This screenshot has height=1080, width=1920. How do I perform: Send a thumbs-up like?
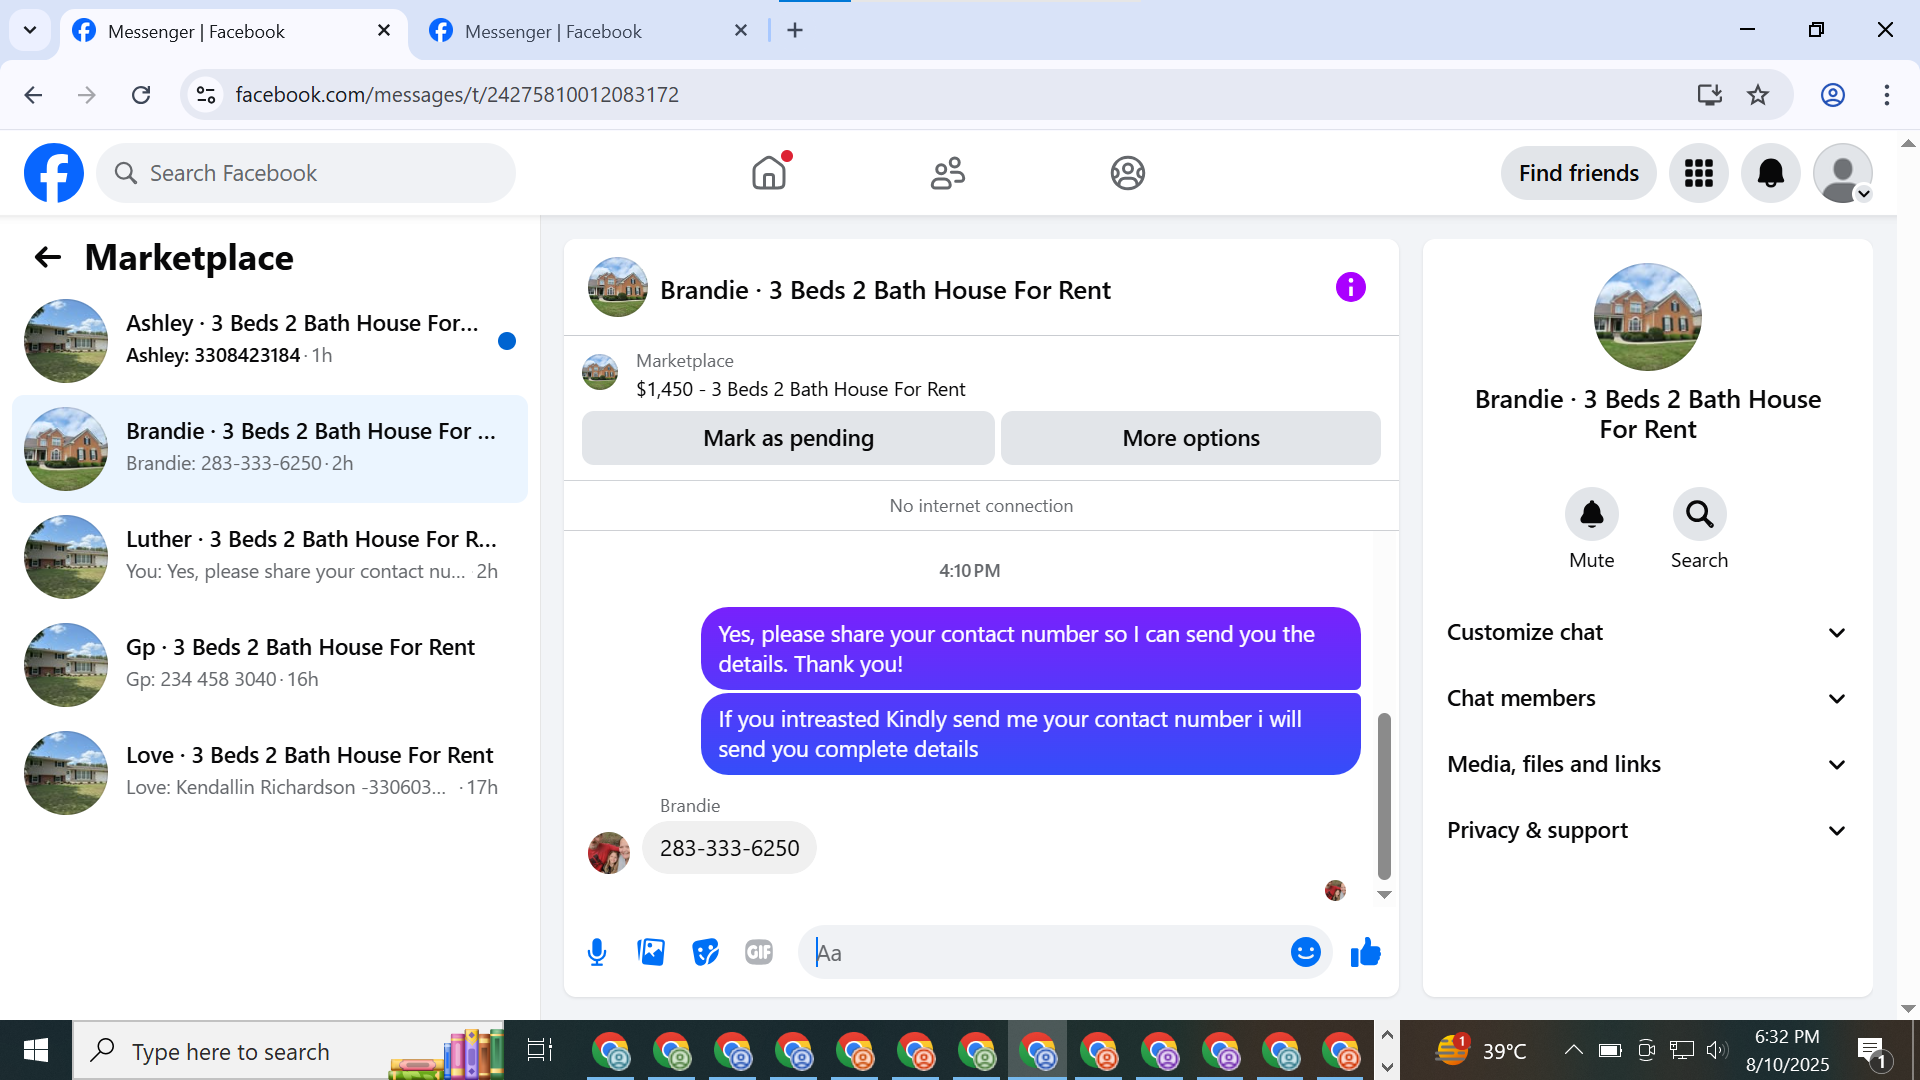click(x=1365, y=953)
